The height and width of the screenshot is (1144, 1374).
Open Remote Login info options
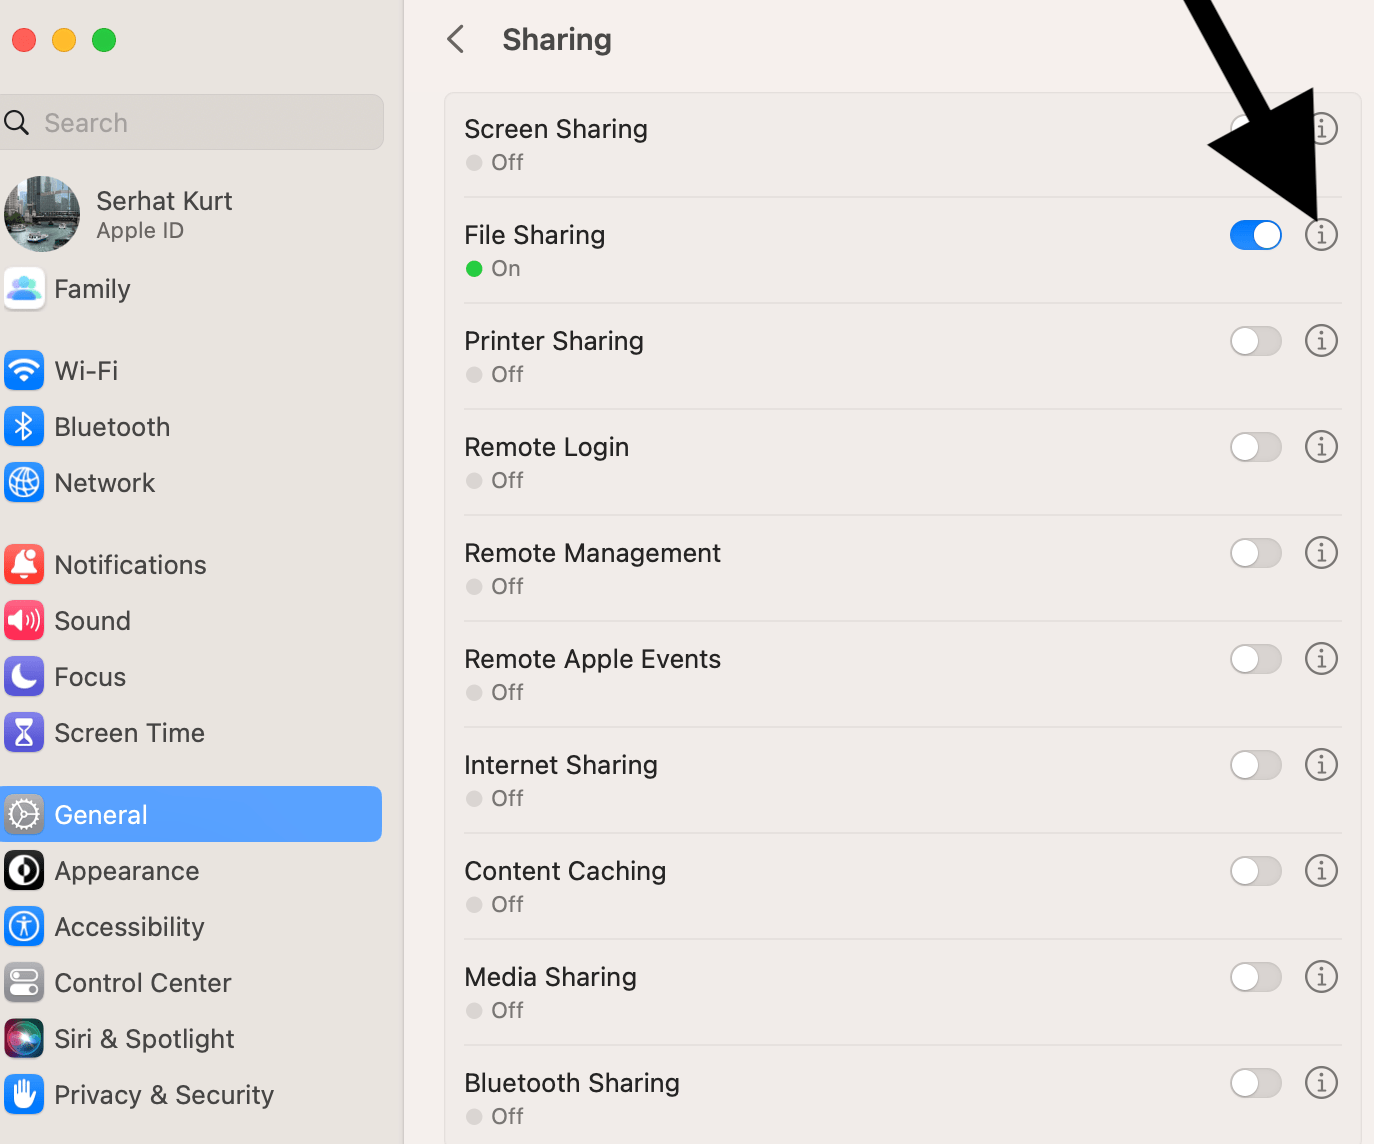[1321, 447]
